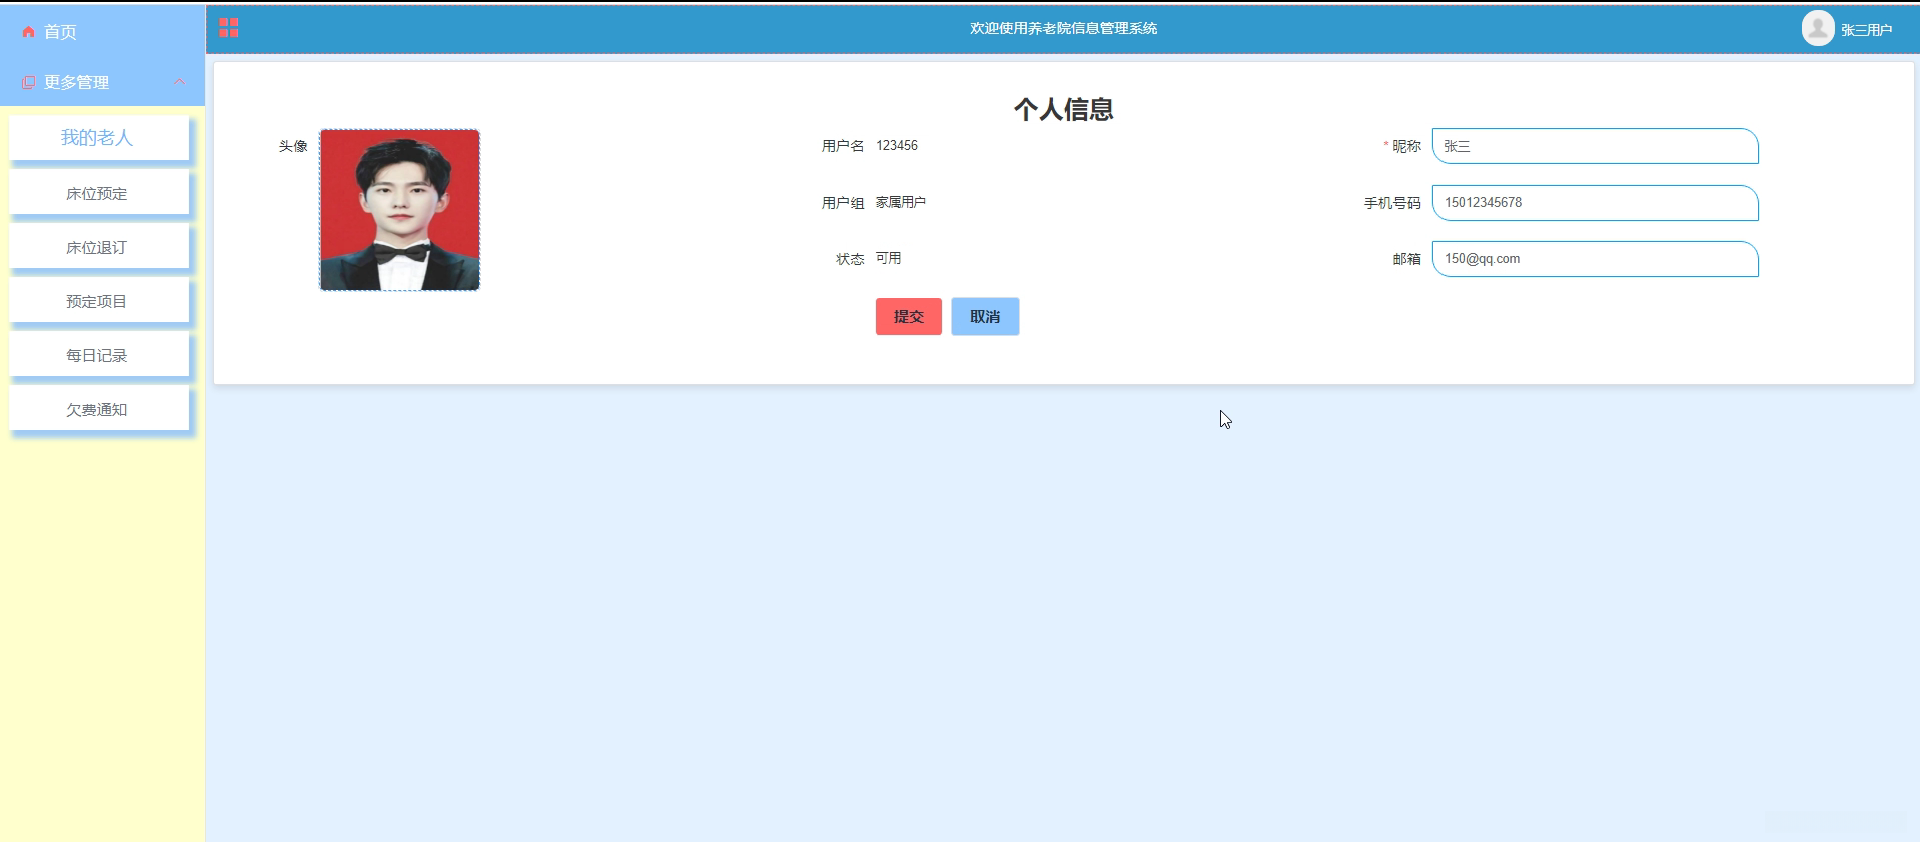
Task: Click the username value 123456
Action: pos(897,146)
